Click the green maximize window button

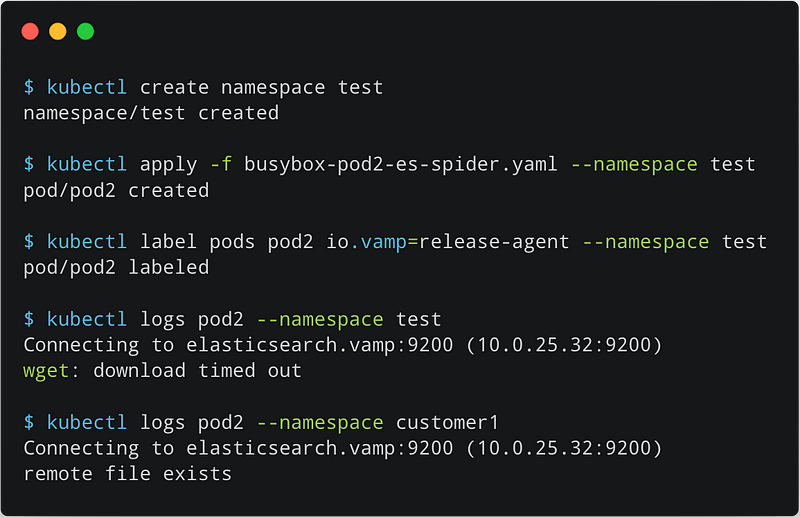pyautogui.click(x=85, y=31)
